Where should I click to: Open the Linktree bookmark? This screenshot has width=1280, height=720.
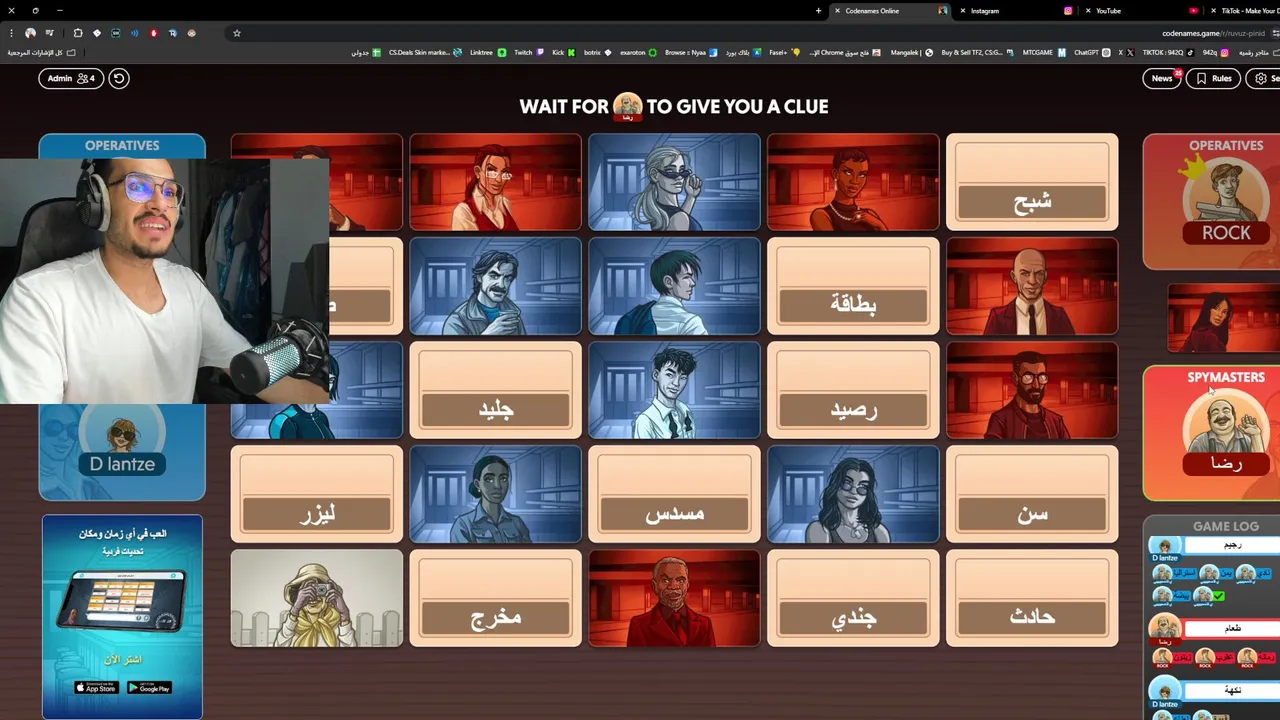488,52
